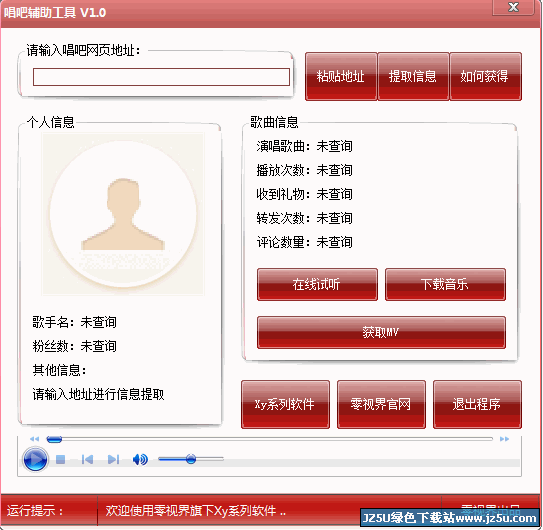Adjust the volume slider handle
This screenshot has width=543, height=530.
(191, 459)
